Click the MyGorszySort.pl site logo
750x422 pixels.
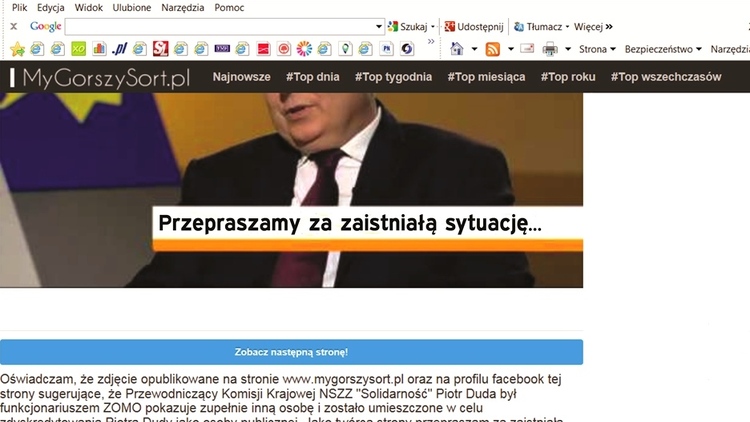(x=100, y=78)
